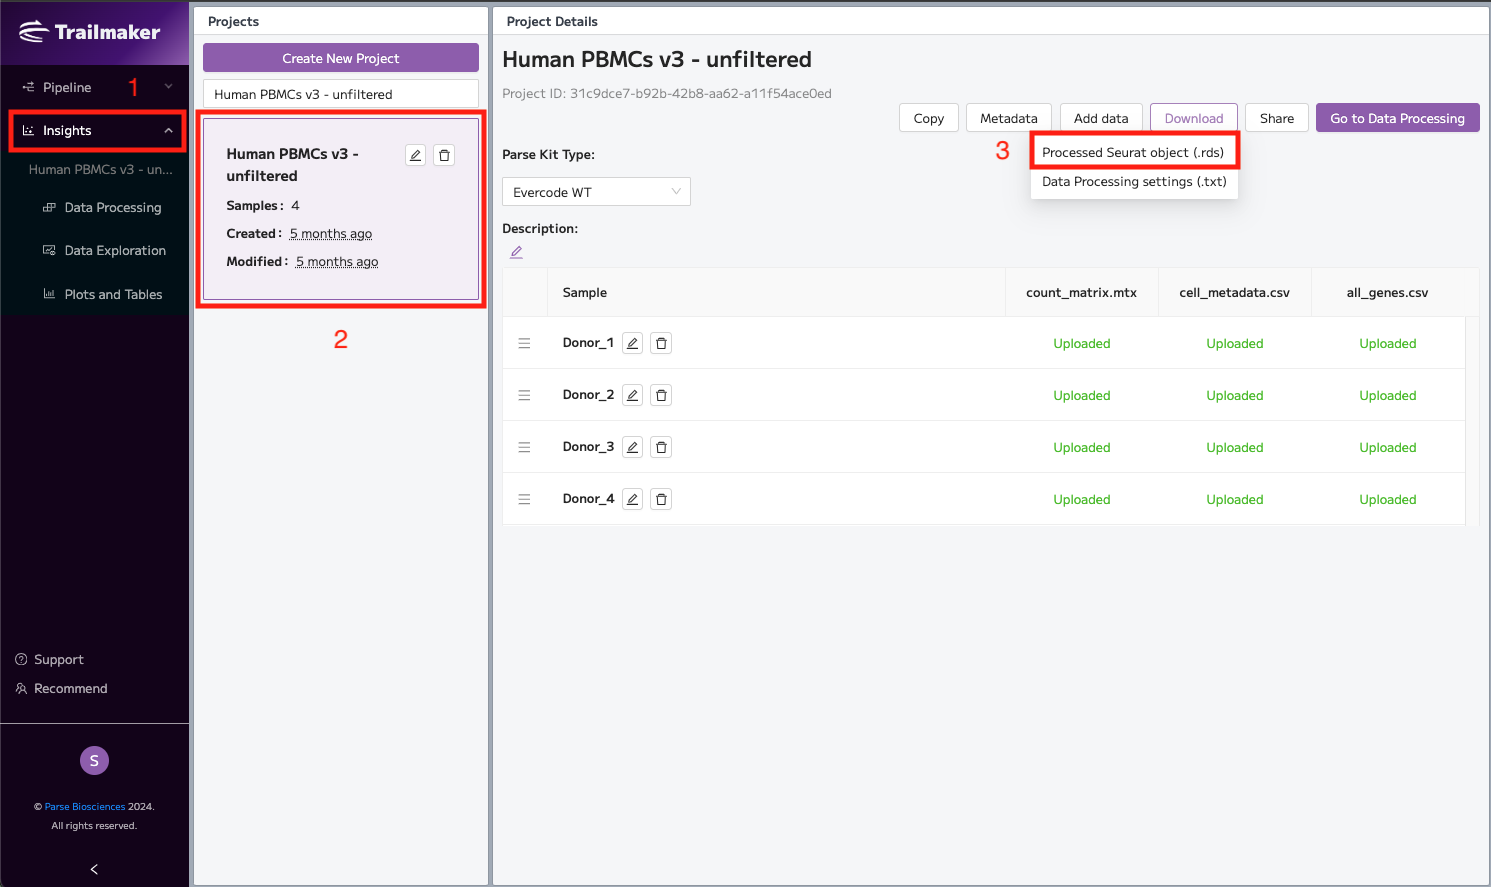The height and width of the screenshot is (887, 1491).
Task: Delete the Donor_2 sample via trash icon
Action: (661, 395)
